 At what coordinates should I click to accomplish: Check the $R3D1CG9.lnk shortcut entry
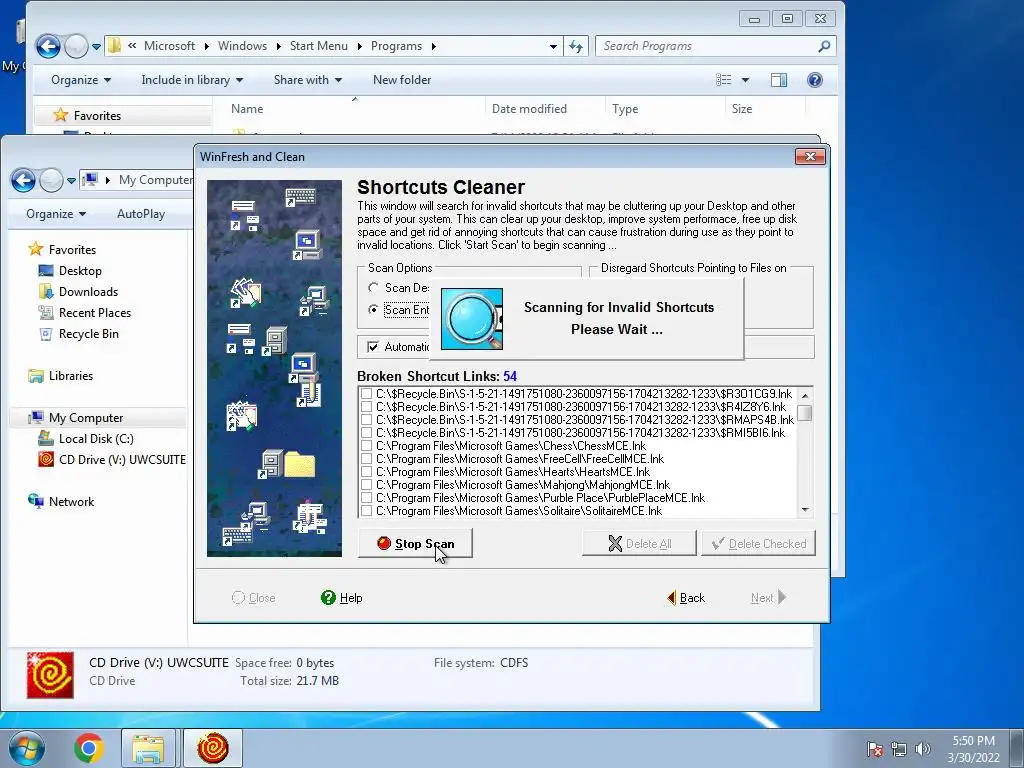click(x=366, y=394)
